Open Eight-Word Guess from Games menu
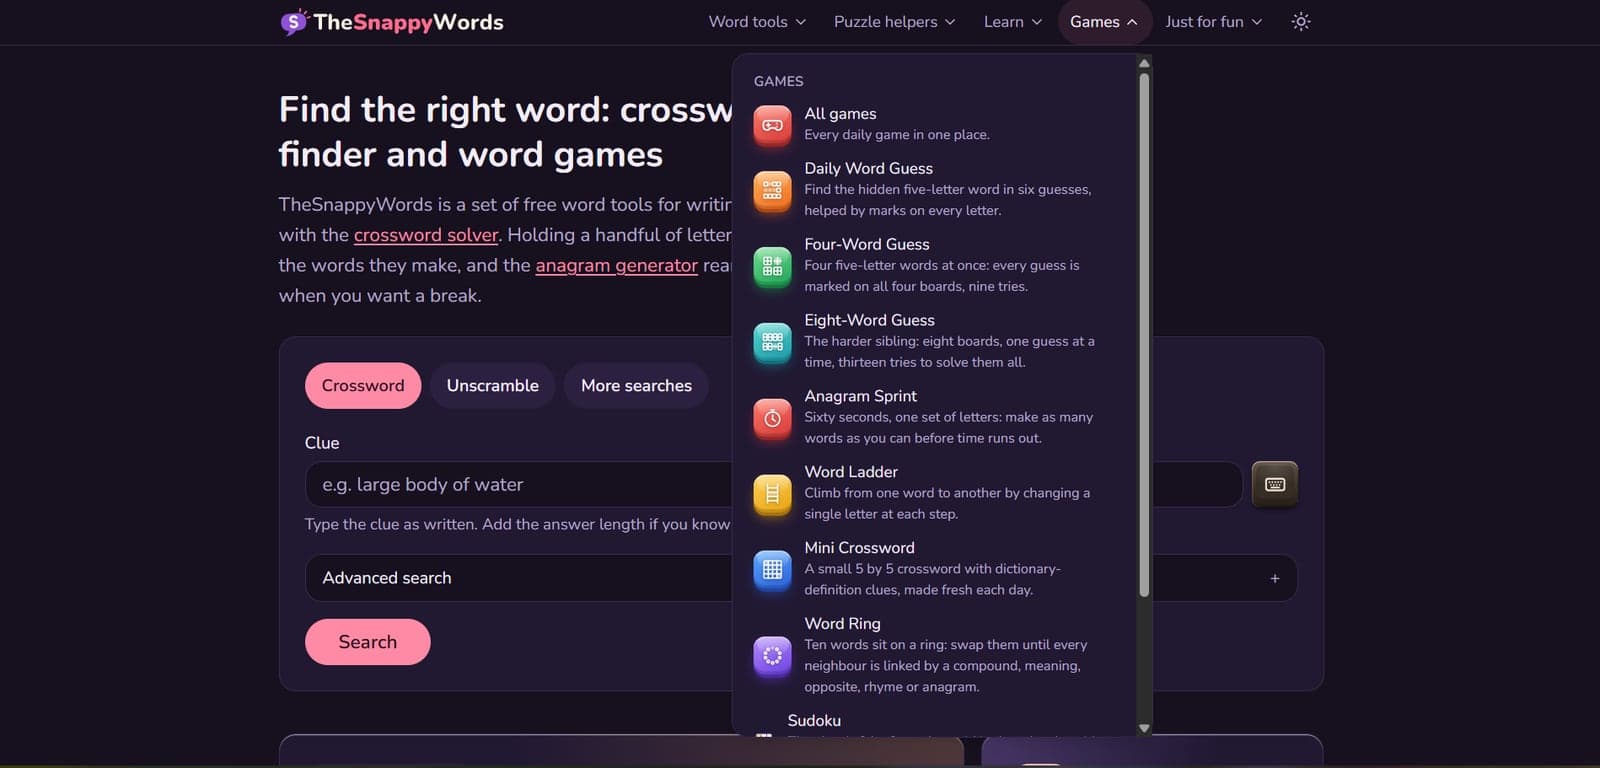This screenshot has height=768, width=1600. pos(935,341)
